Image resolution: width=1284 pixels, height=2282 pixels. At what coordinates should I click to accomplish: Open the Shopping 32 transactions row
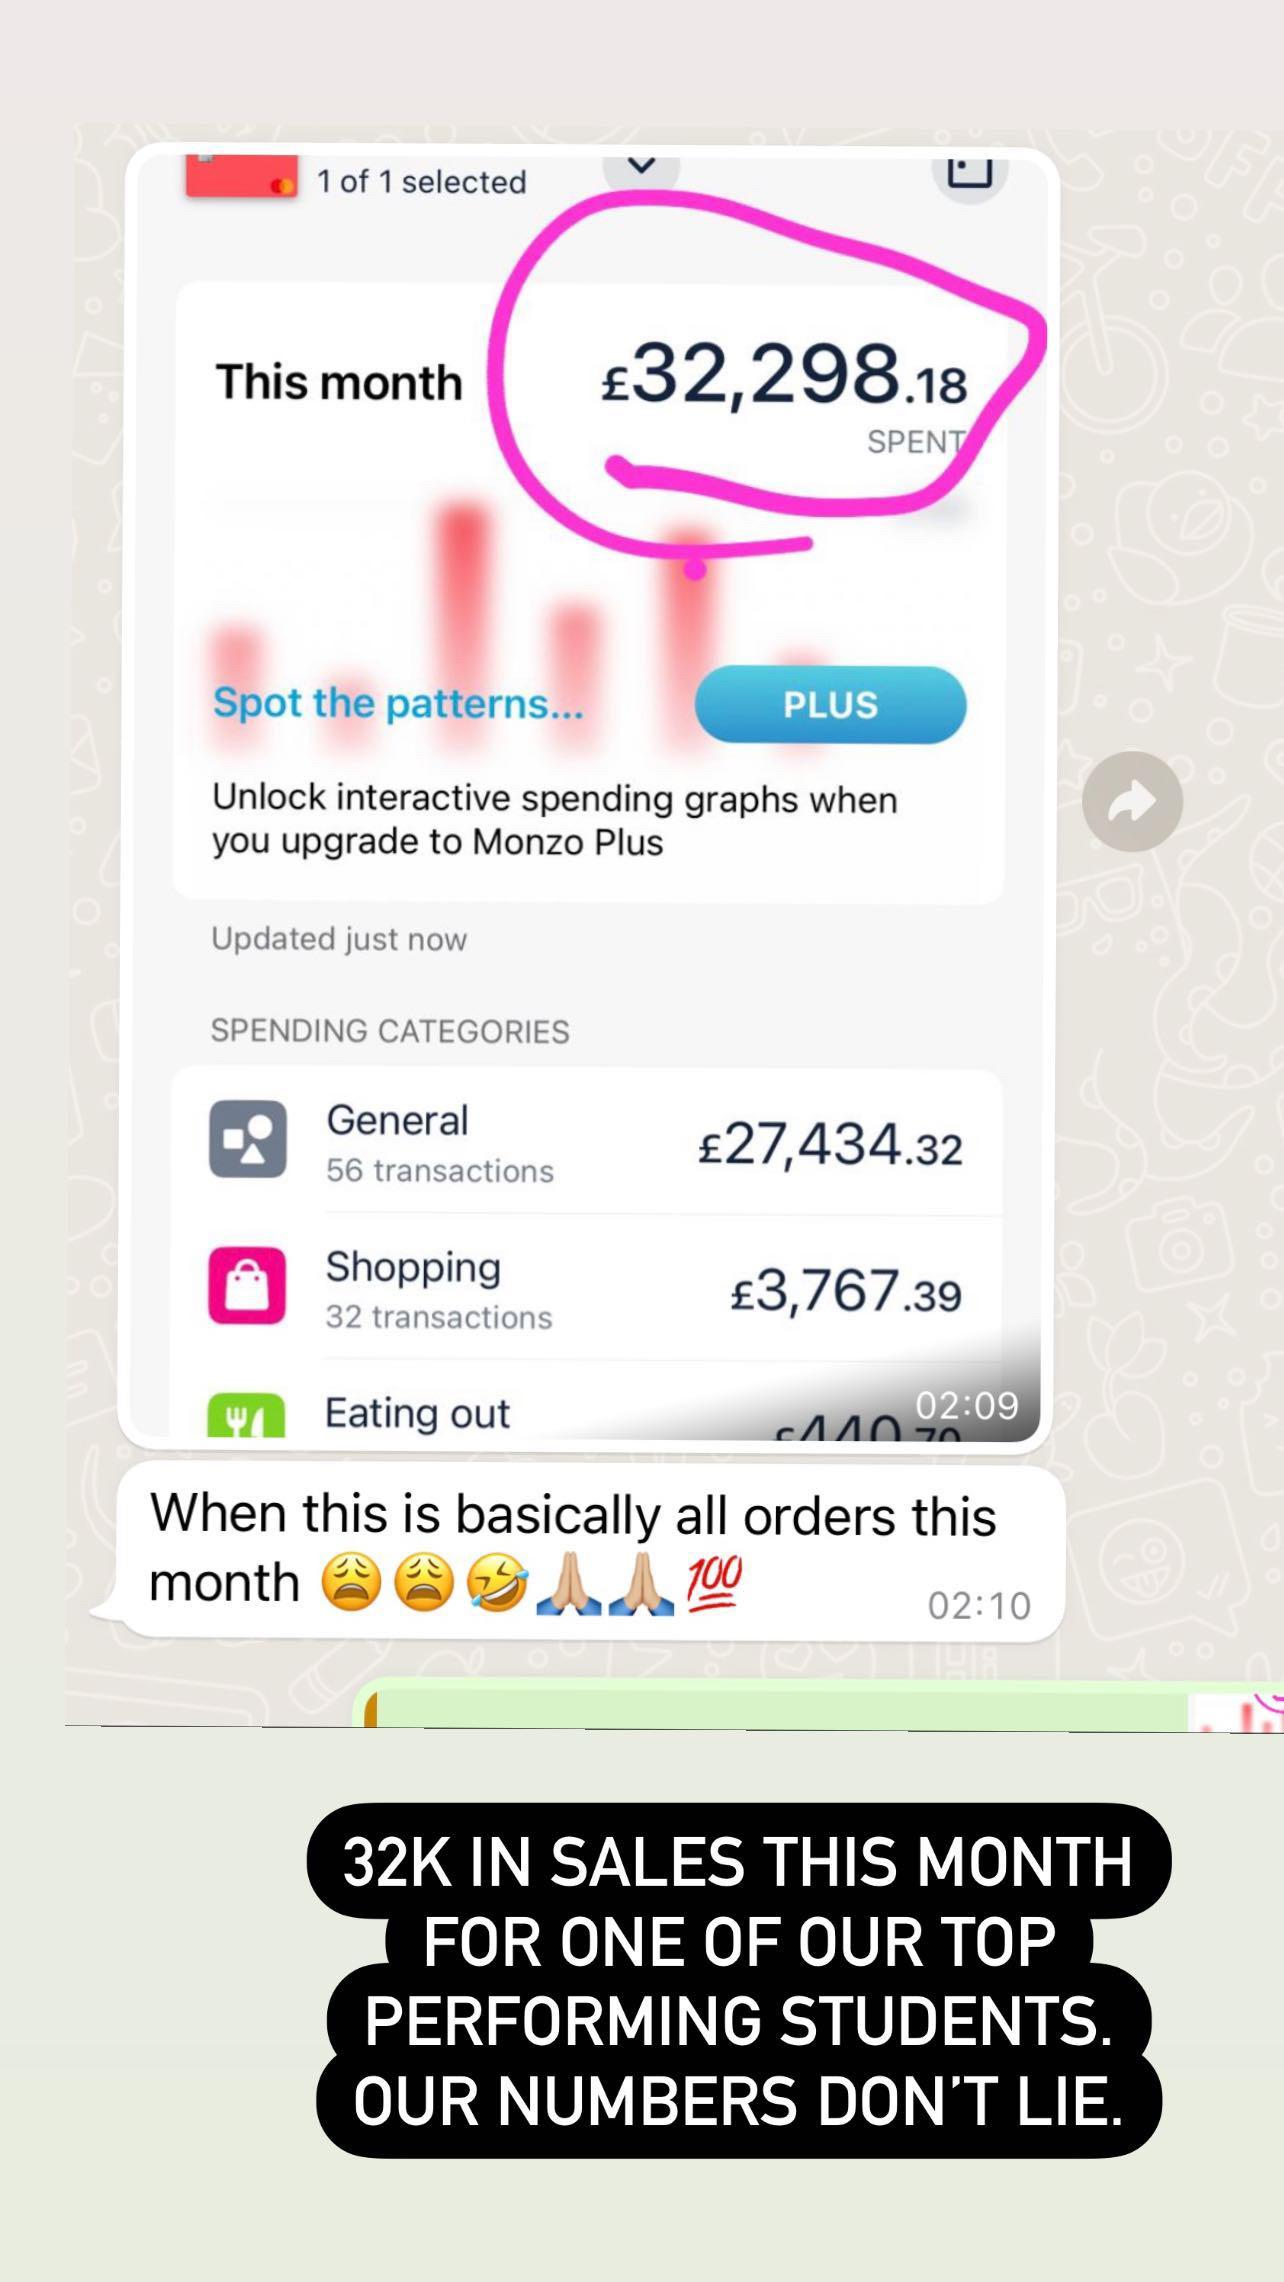pos(586,1288)
